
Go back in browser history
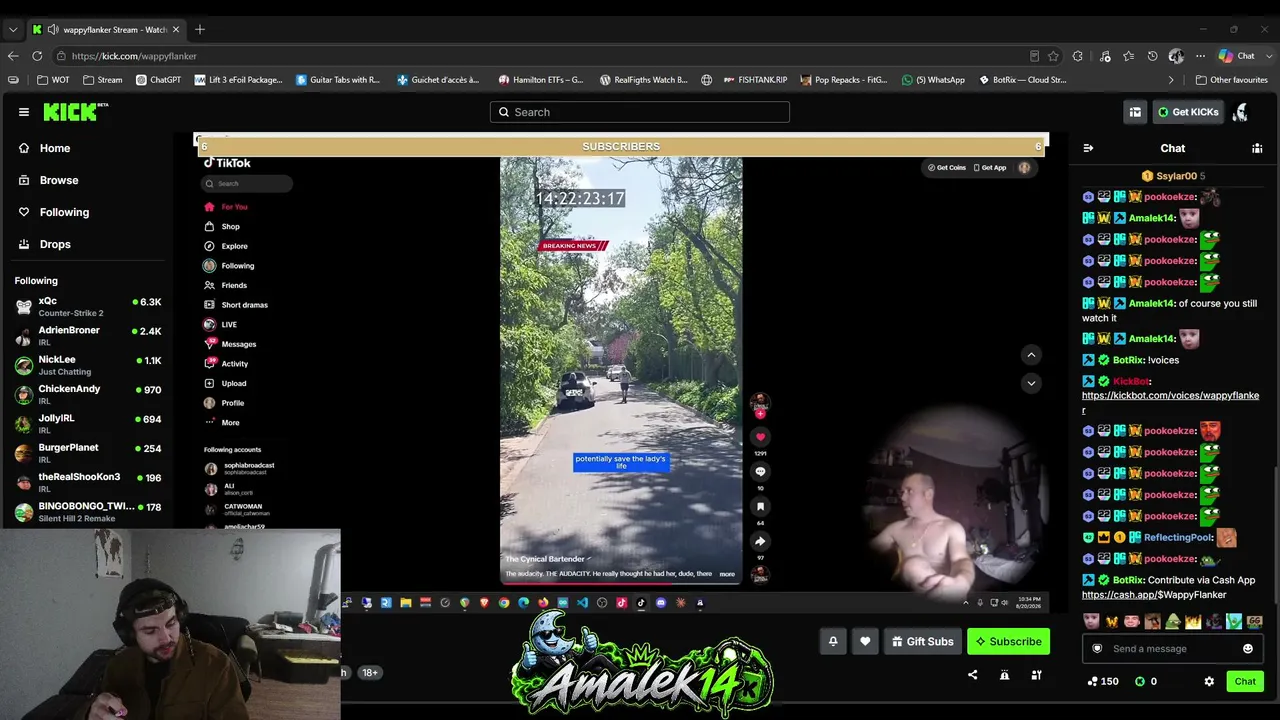13,56
